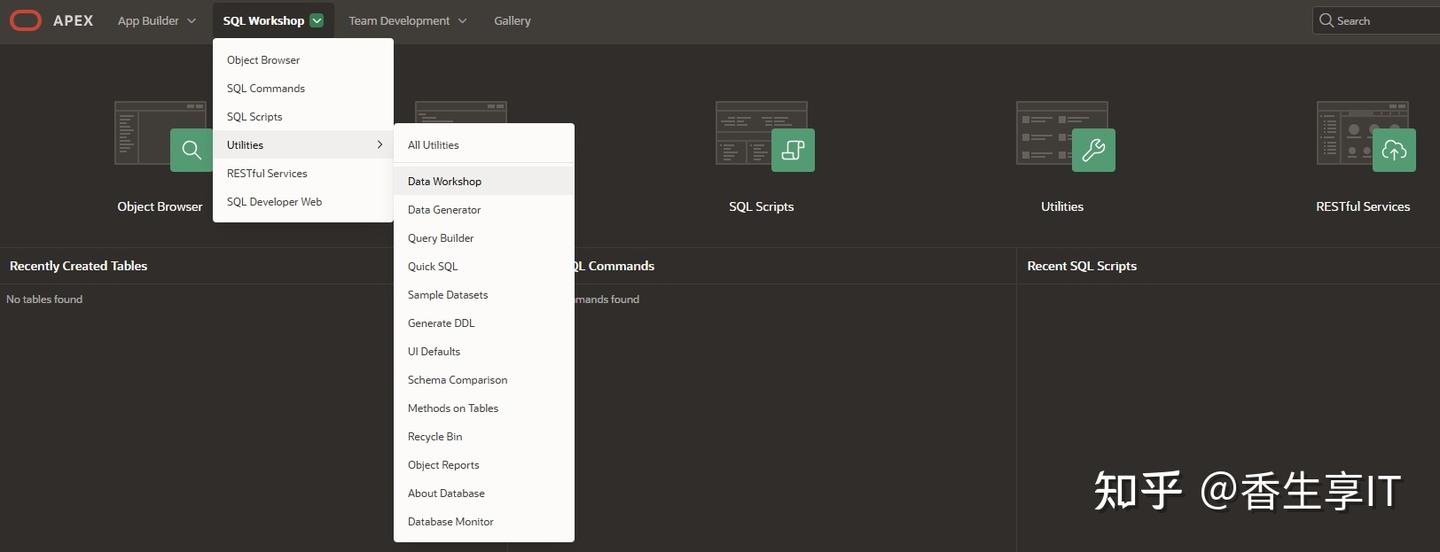Click the No tables found text
1440x552 pixels.
coord(44,299)
